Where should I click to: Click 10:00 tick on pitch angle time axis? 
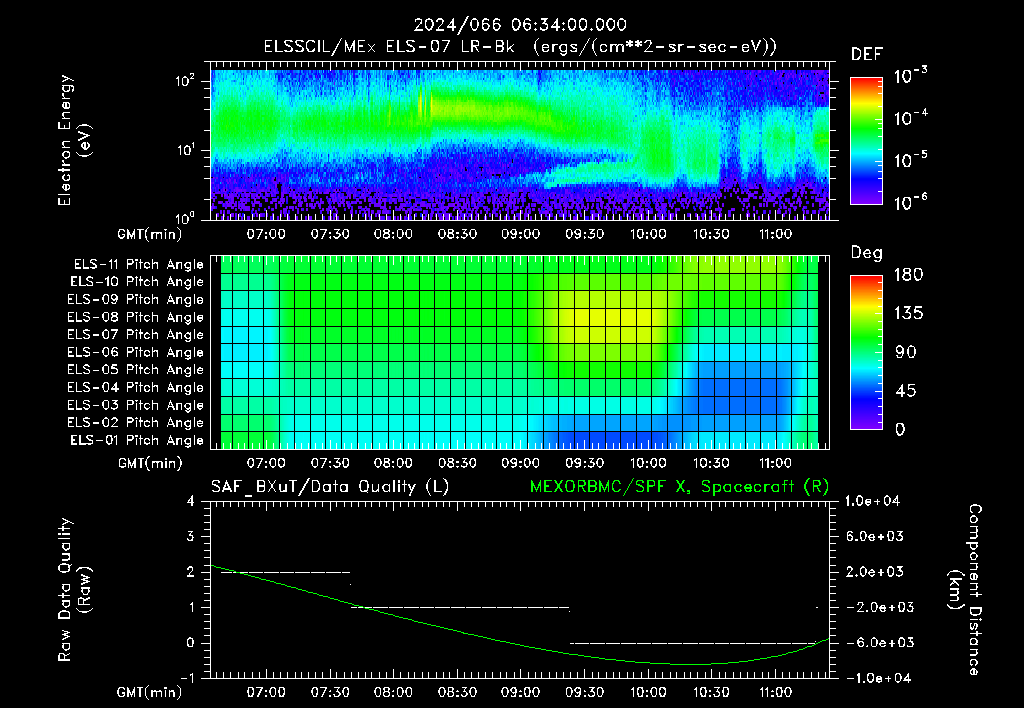tap(648, 463)
